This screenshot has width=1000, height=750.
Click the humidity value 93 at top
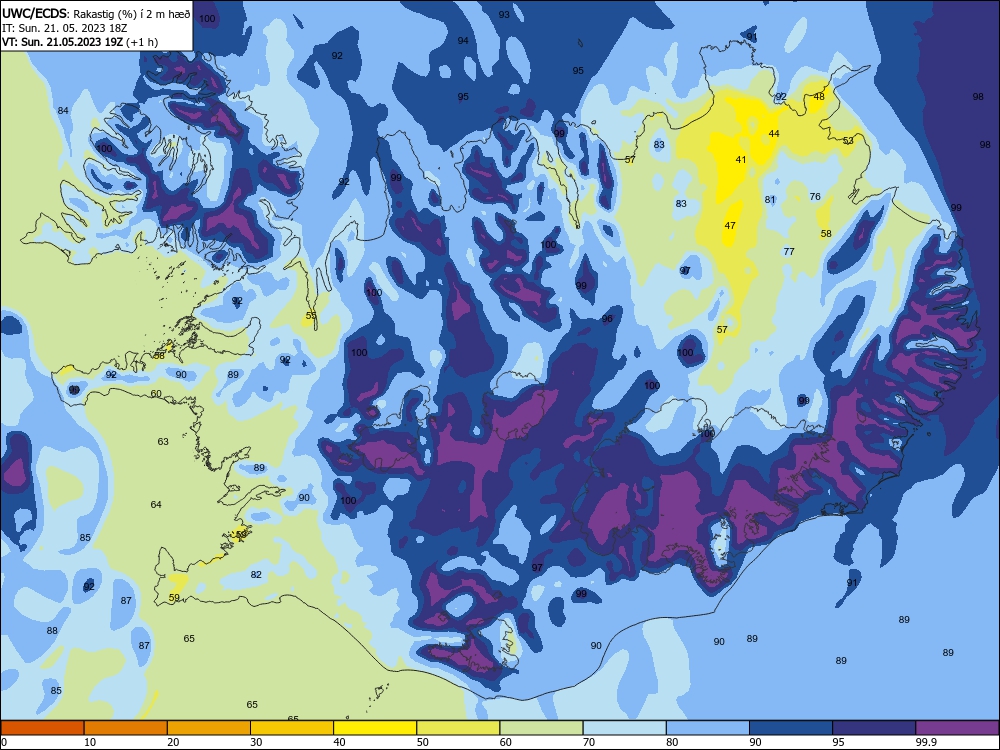(504, 14)
